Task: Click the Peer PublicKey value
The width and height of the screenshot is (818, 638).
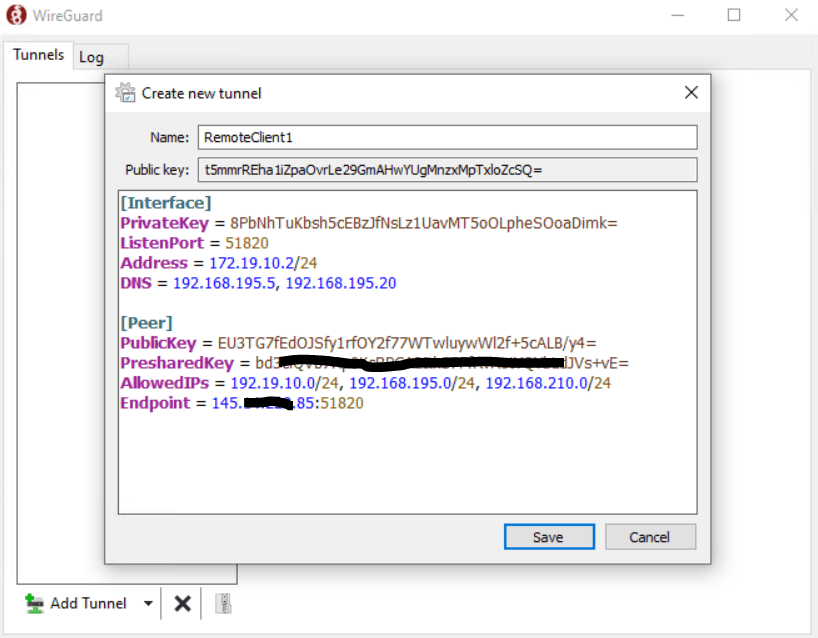Action: pos(407,343)
